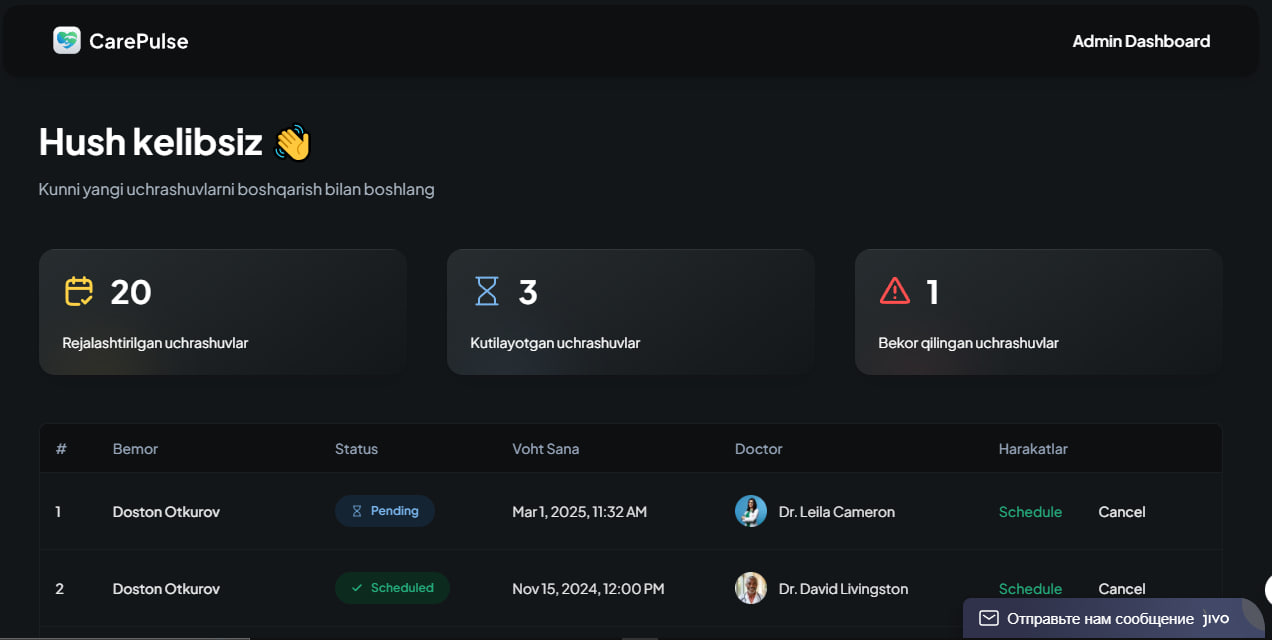This screenshot has width=1272, height=640.
Task: Click the Pending status badge
Action: tap(385, 511)
